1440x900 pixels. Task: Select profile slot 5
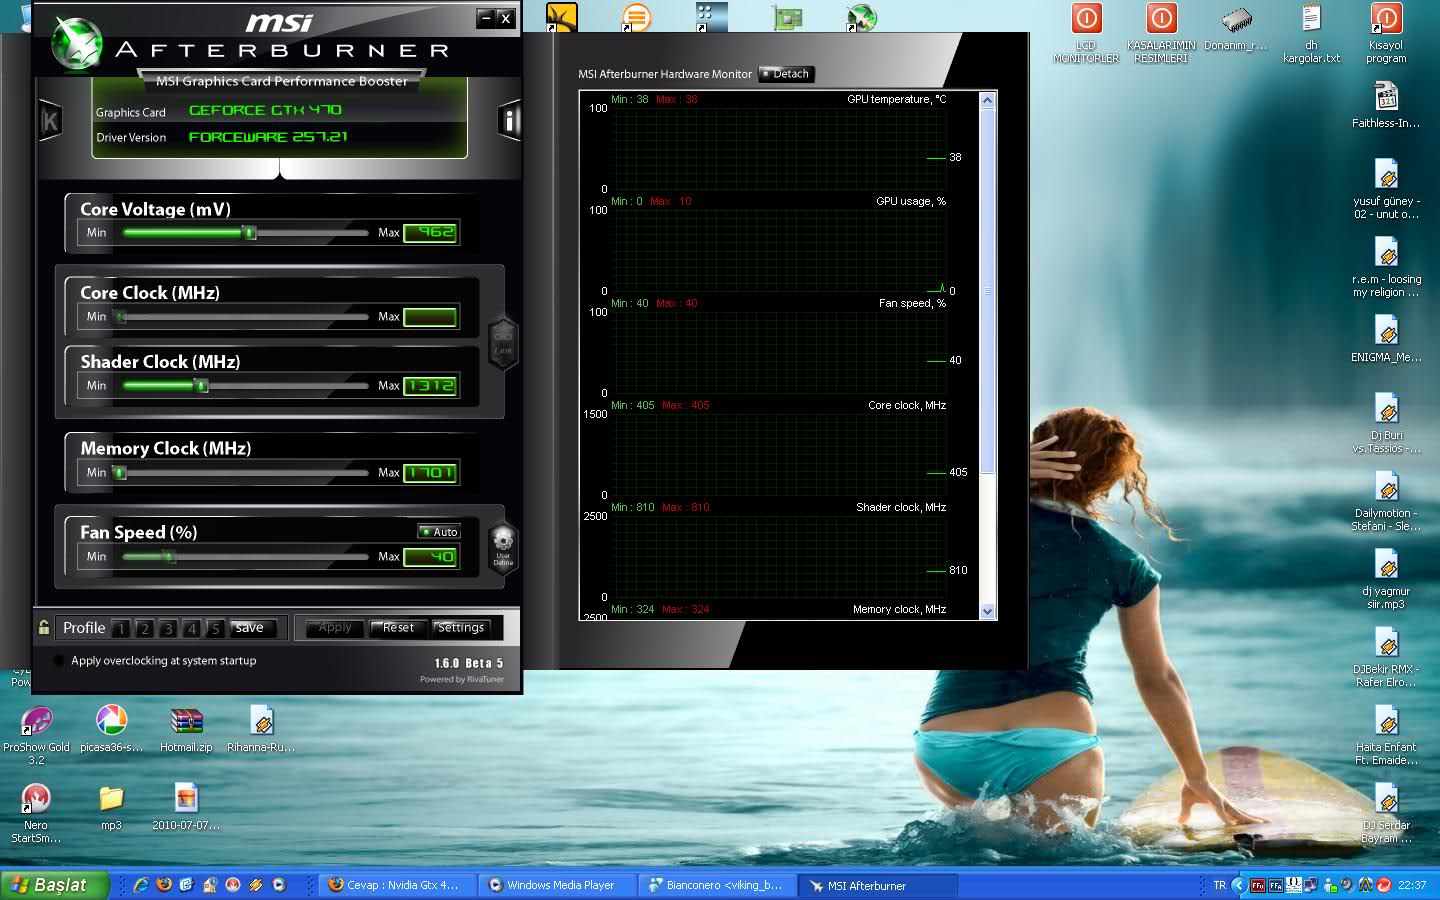[215, 629]
